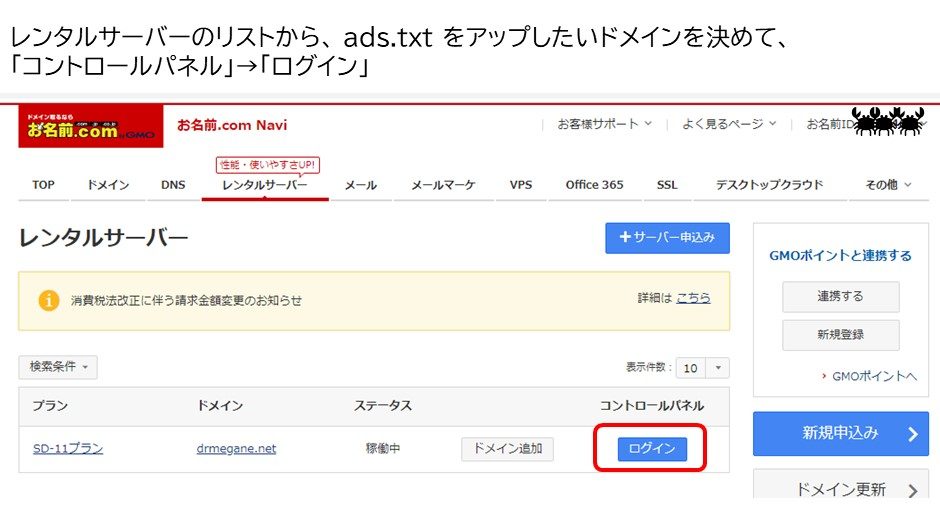
Task: Open the よく見るページ dropdown
Action: coord(729,124)
